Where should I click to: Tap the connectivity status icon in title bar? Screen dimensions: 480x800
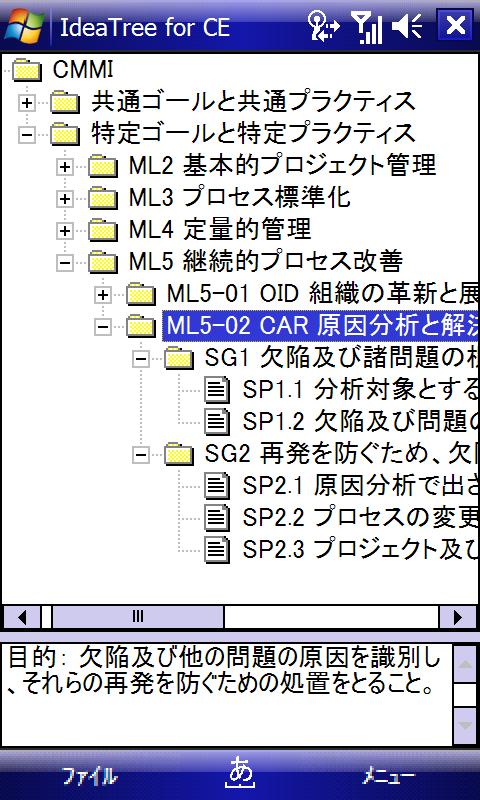coord(323,27)
